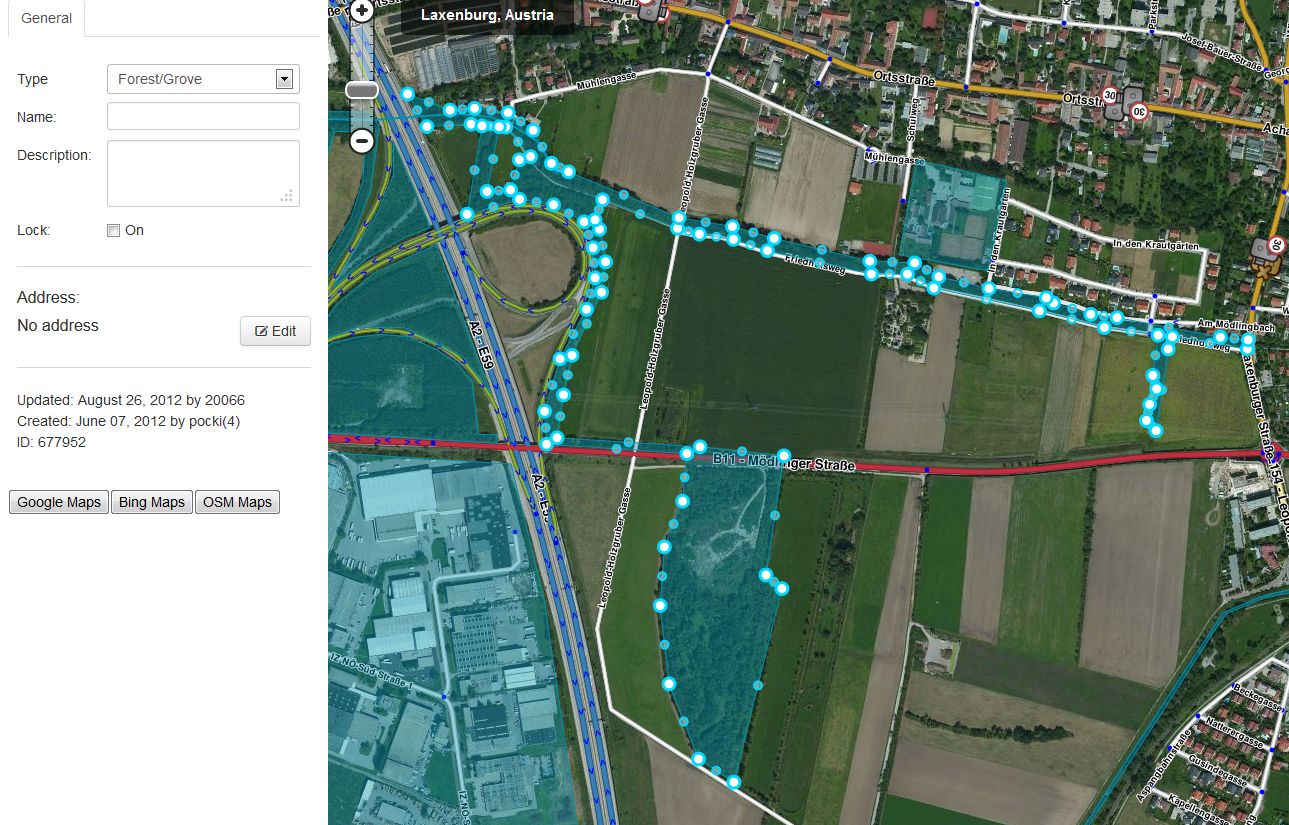Click the Laxenburg, Austria location label
This screenshot has height=825, width=1289.
487,15
